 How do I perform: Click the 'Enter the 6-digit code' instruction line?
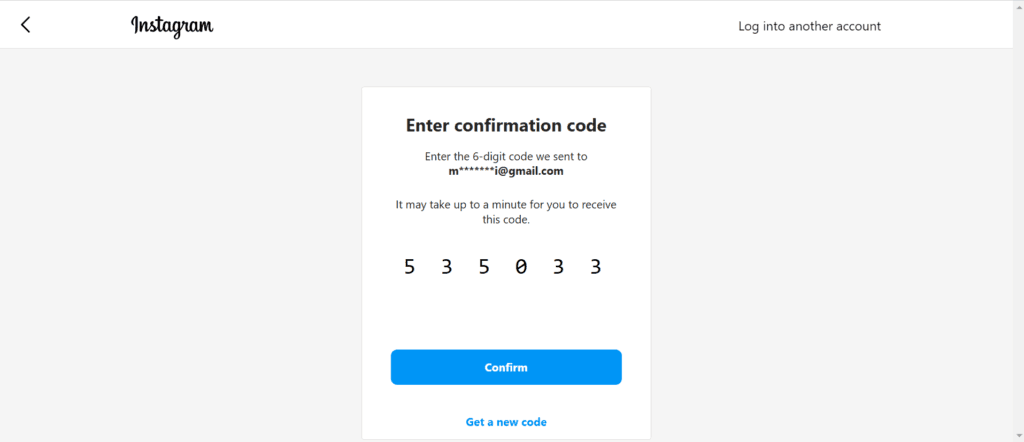click(506, 156)
